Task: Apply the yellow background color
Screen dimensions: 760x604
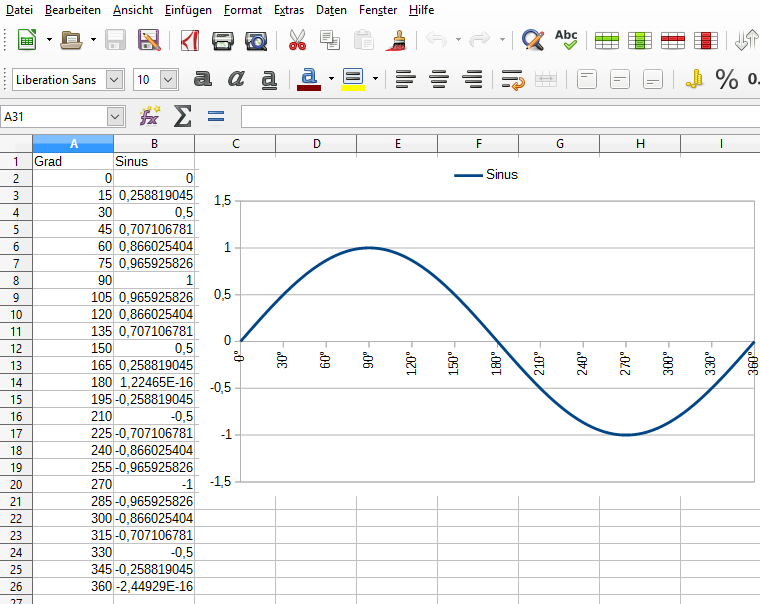Action: click(x=353, y=79)
